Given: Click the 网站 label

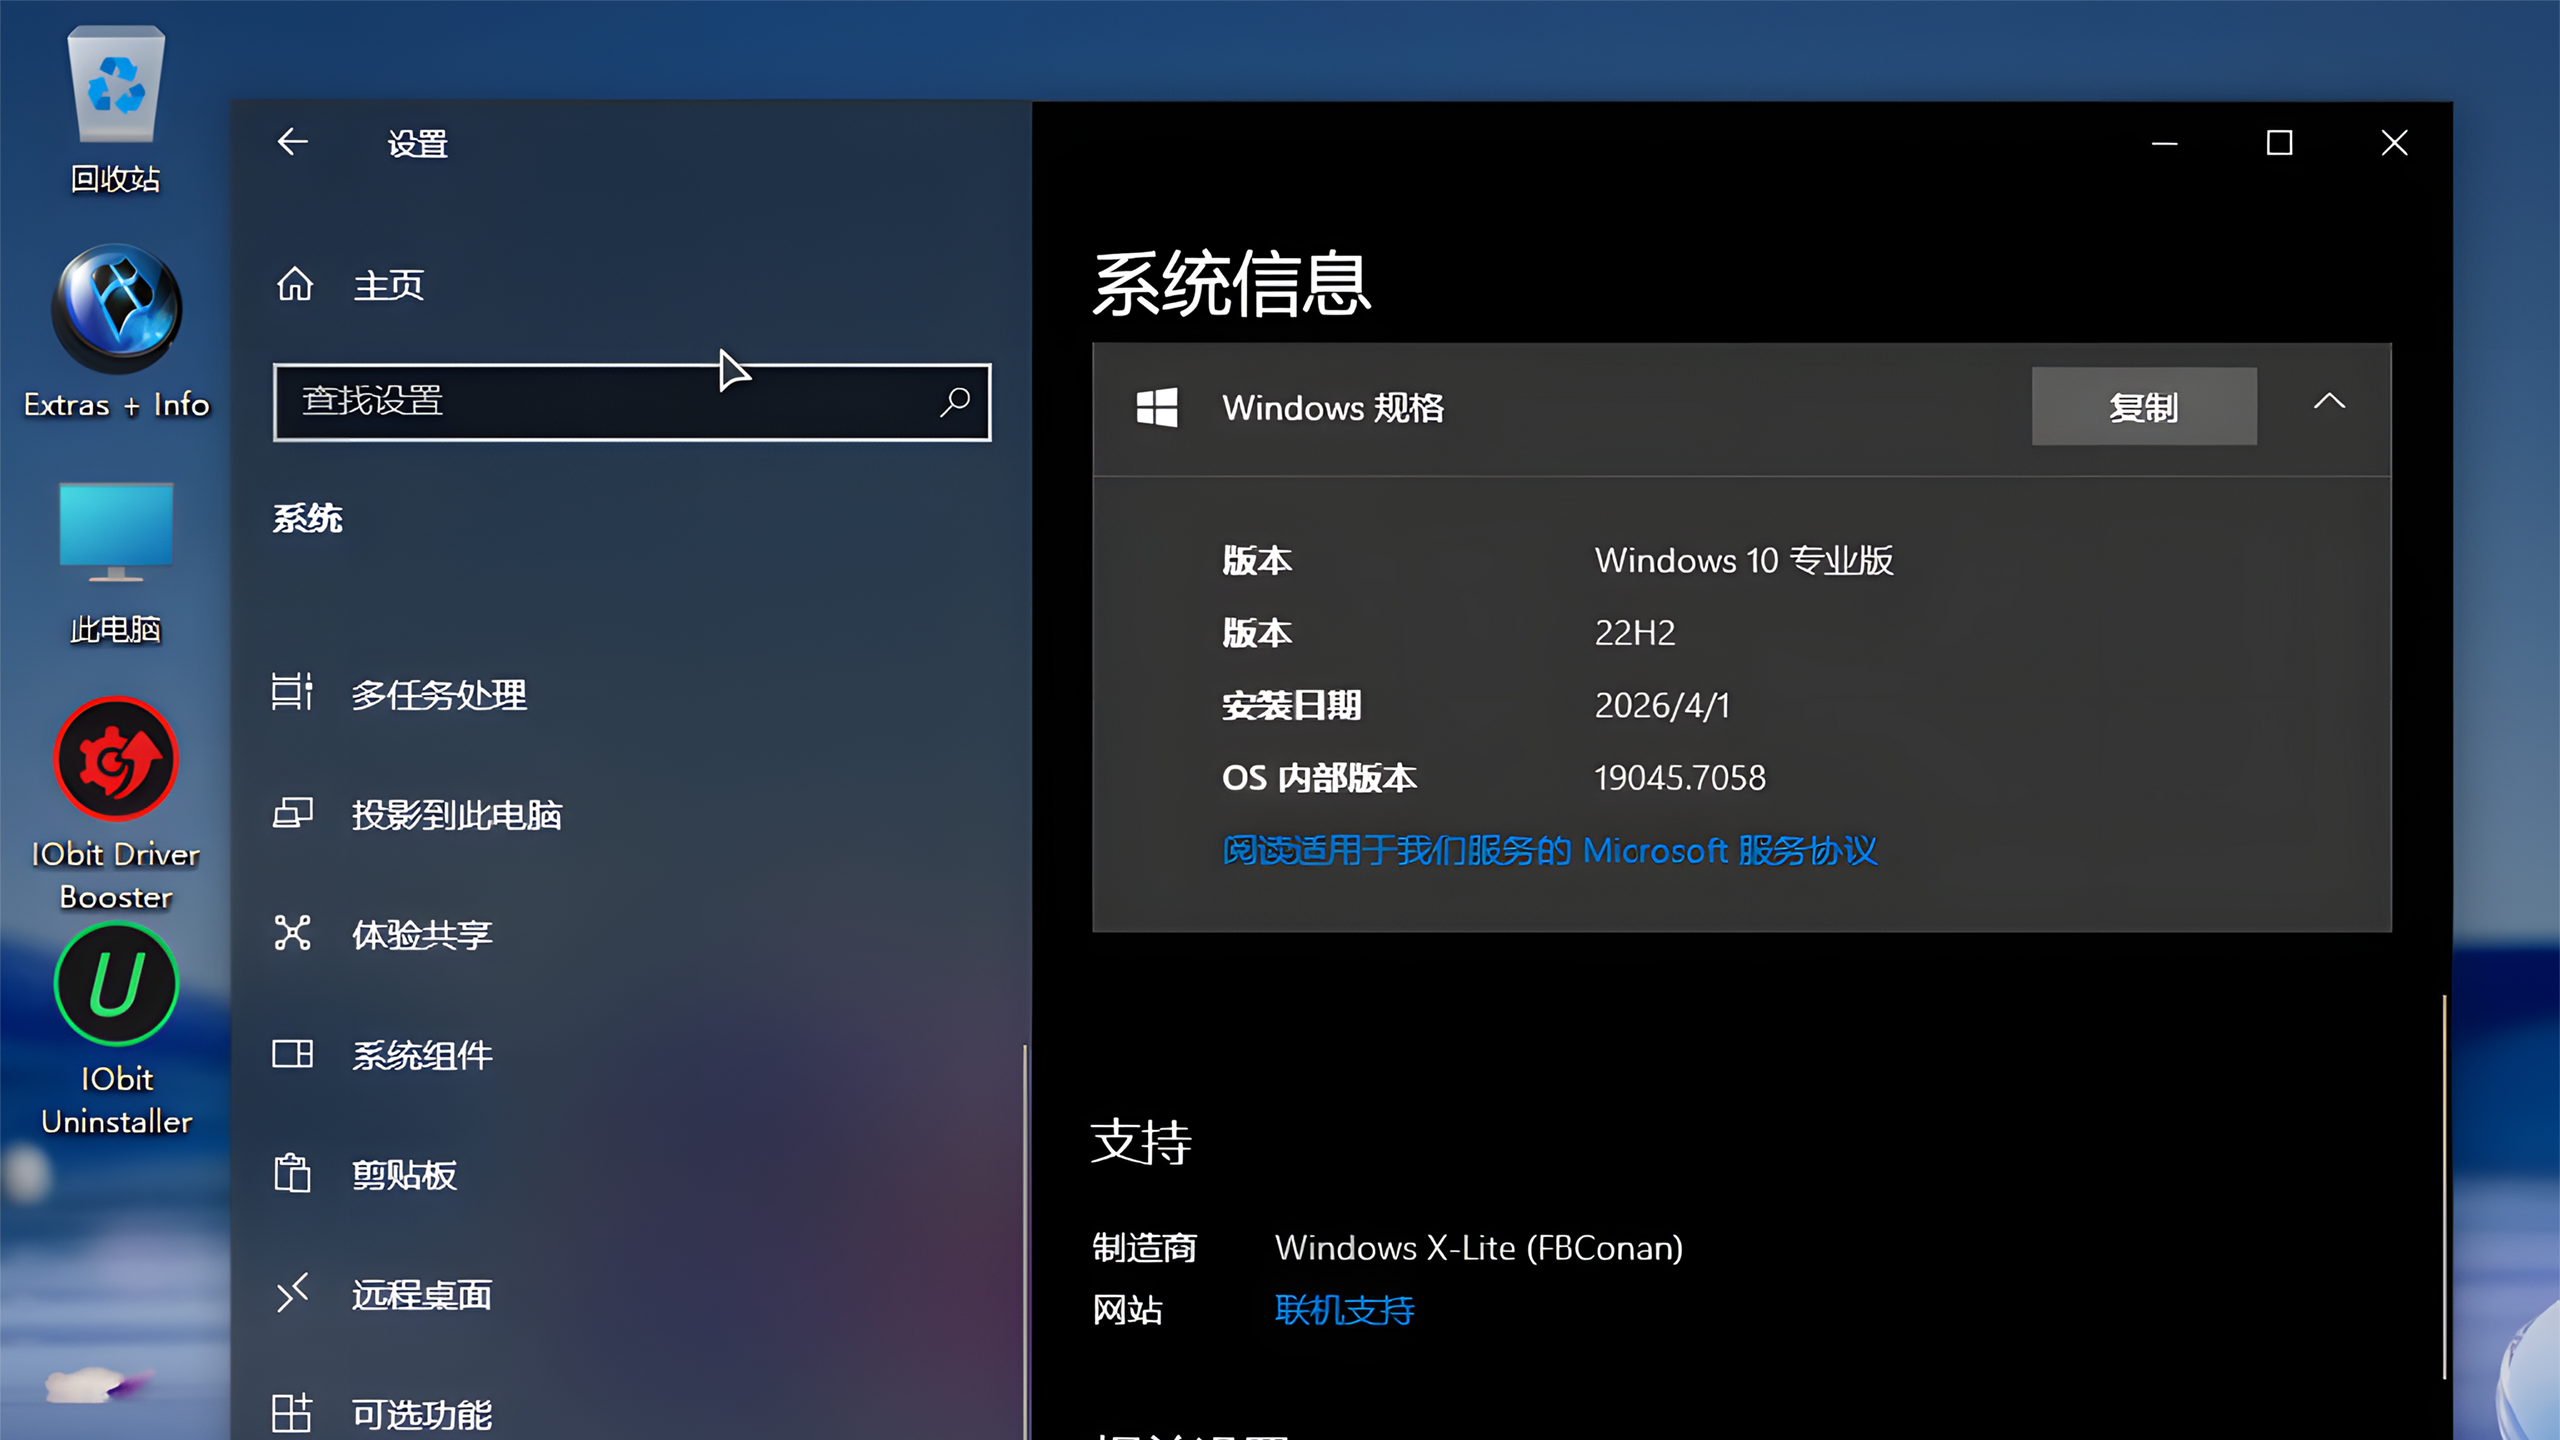Looking at the screenshot, I should 1127,1309.
